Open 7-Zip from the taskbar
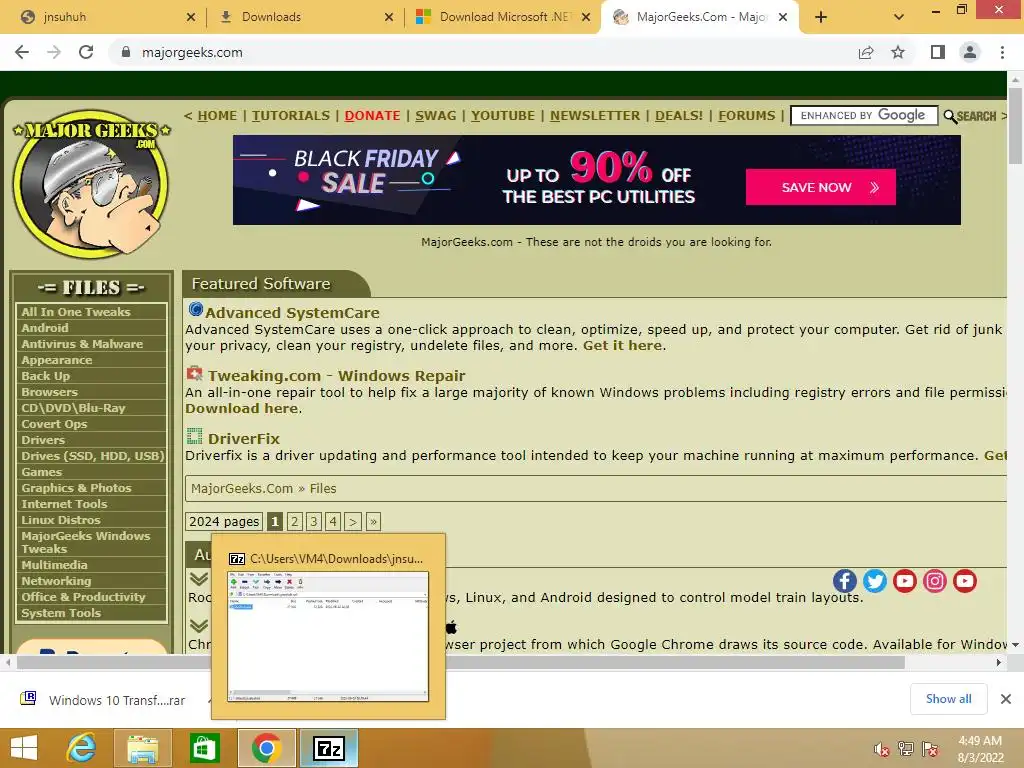 coord(328,748)
